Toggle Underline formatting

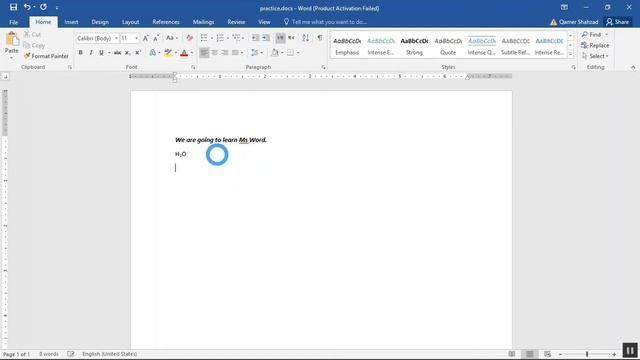click(x=101, y=53)
